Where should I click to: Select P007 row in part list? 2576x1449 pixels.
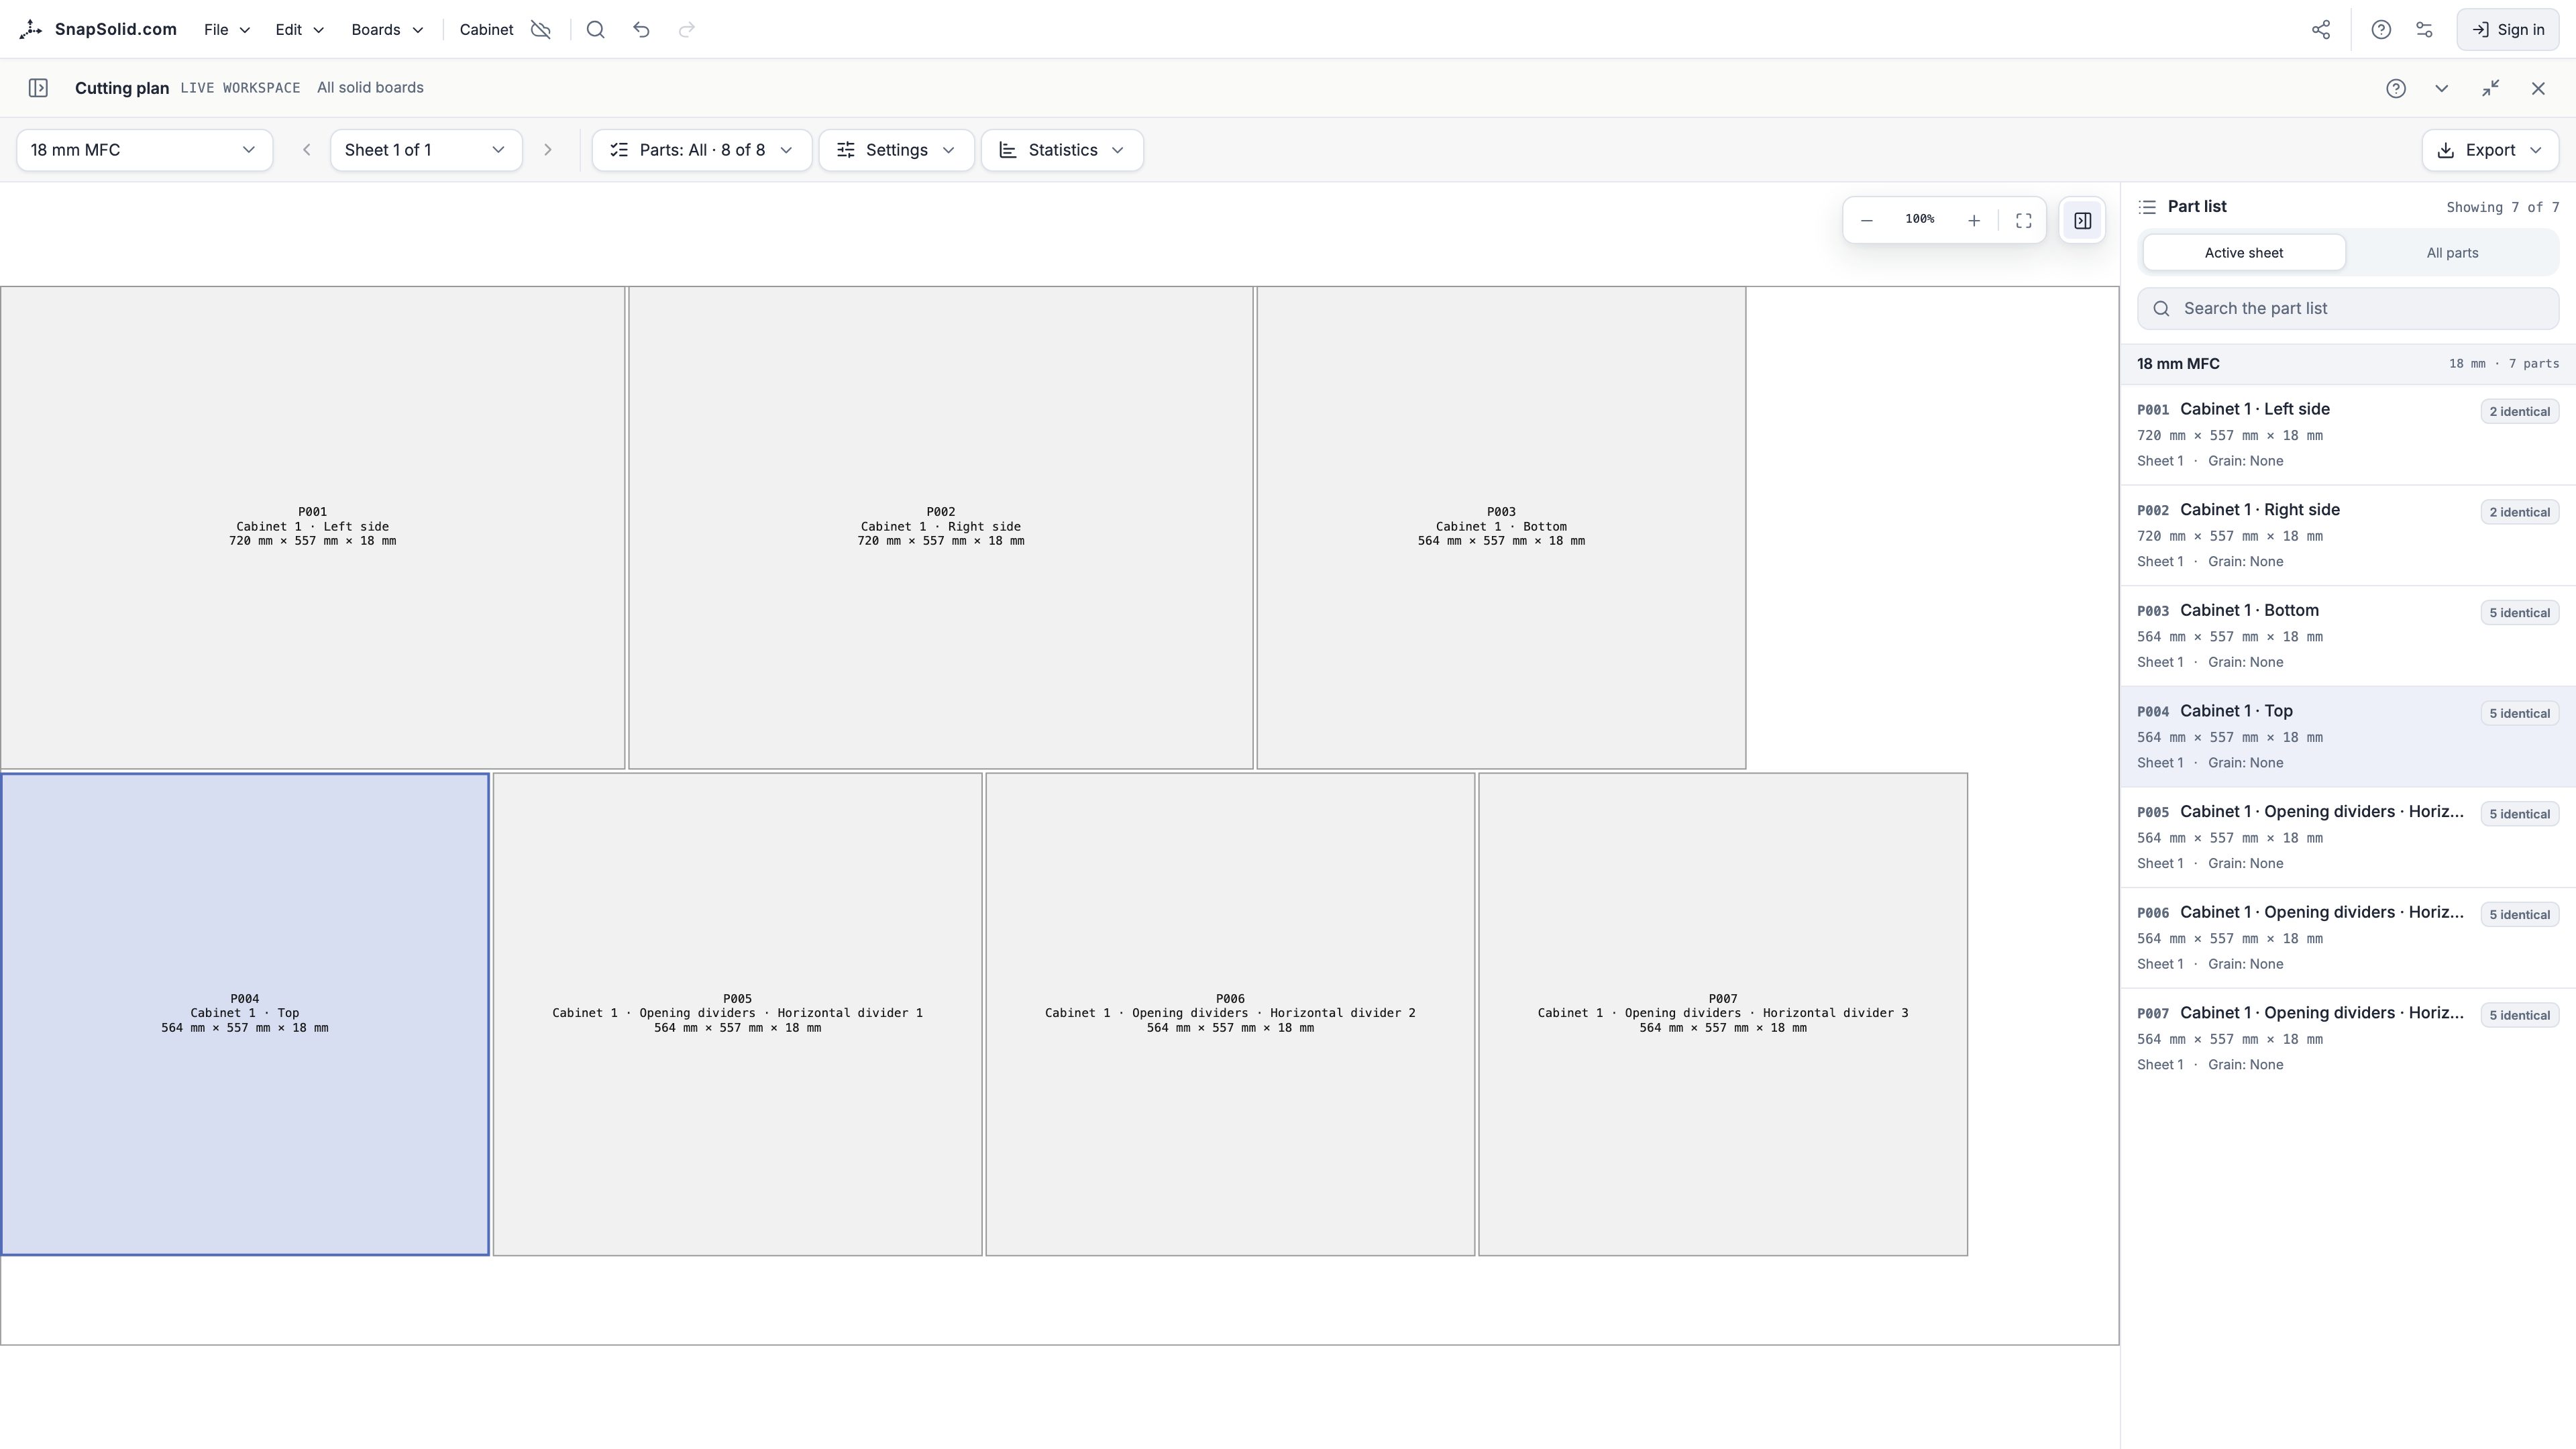pos(2348,1039)
